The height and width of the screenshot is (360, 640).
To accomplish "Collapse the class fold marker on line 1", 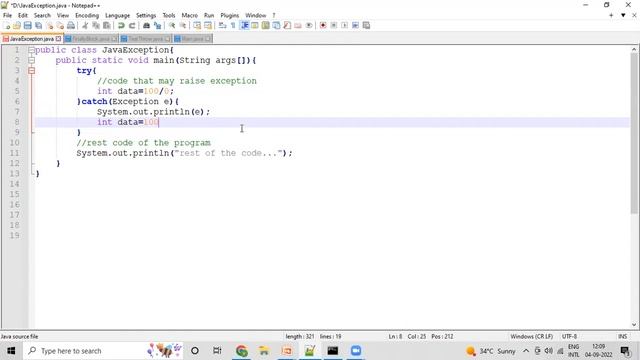I will 31,50.
